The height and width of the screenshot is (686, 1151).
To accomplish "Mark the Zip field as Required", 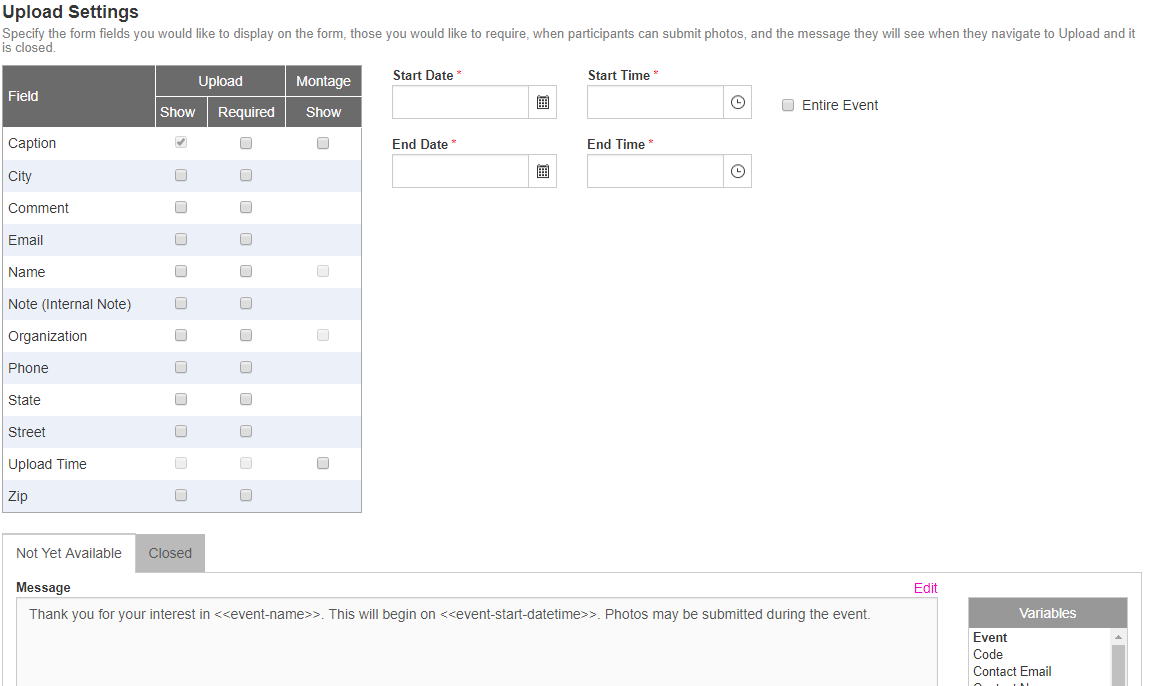I will pyautogui.click(x=246, y=495).
